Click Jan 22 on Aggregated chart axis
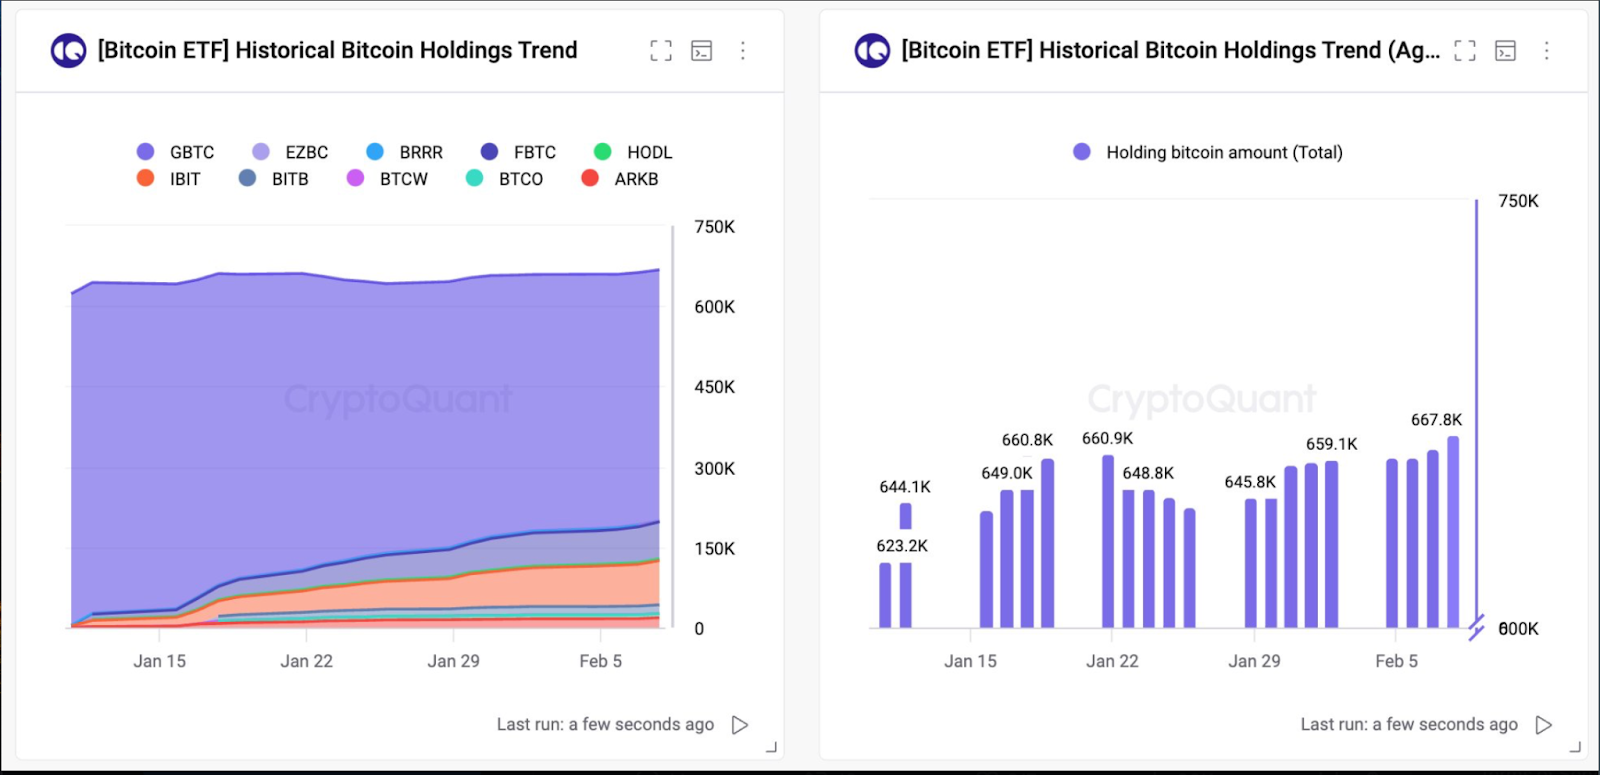This screenshot has width=1600, height=775. 1112,661
